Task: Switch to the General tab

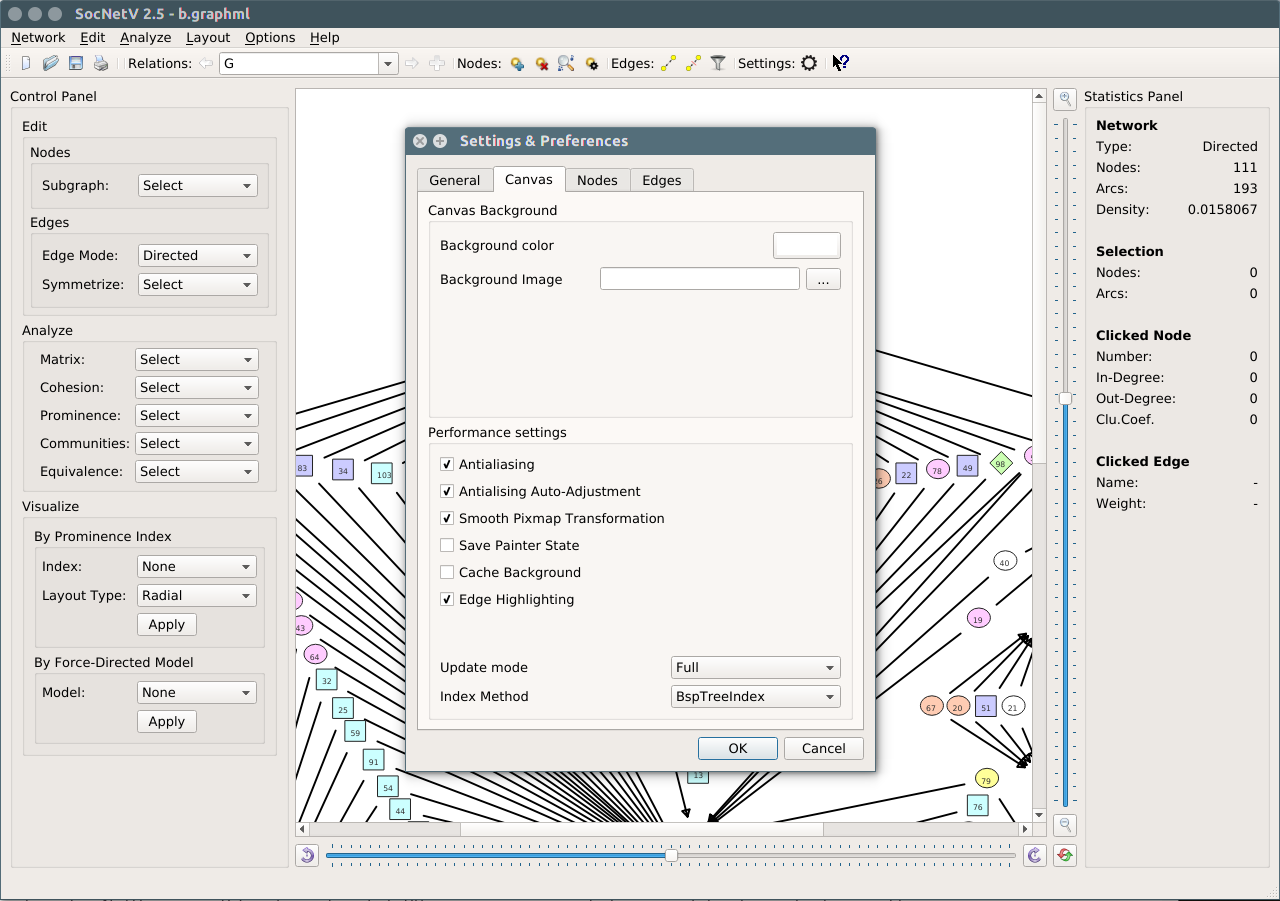Action: tap(455, 180)
